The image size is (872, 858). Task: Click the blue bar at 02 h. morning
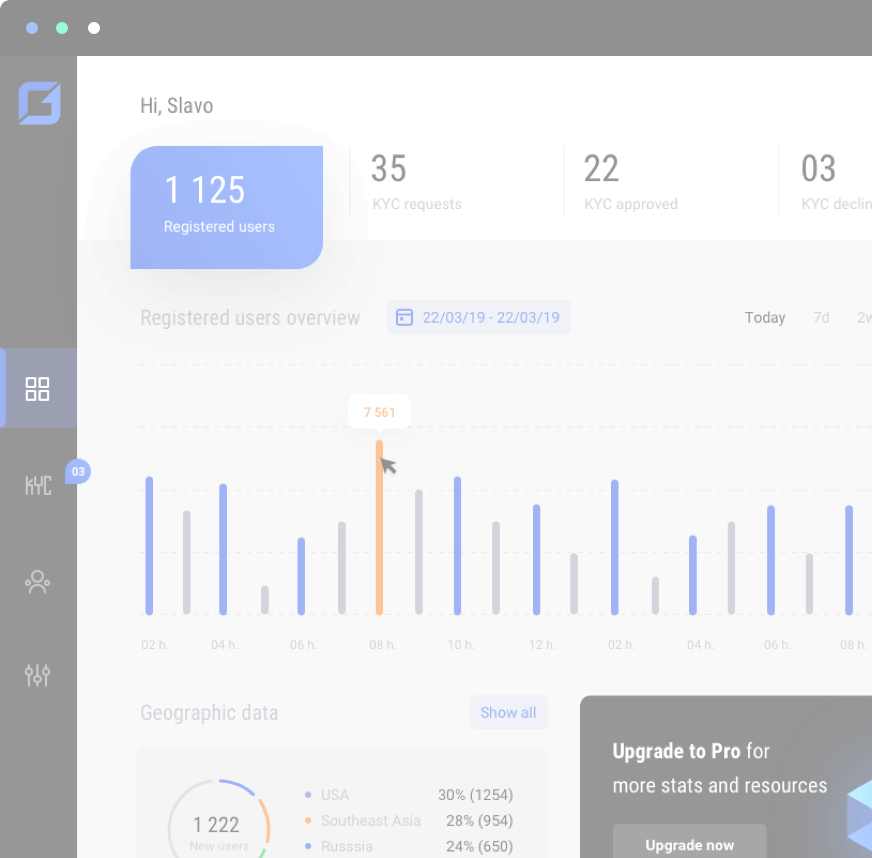click(149, 546)
